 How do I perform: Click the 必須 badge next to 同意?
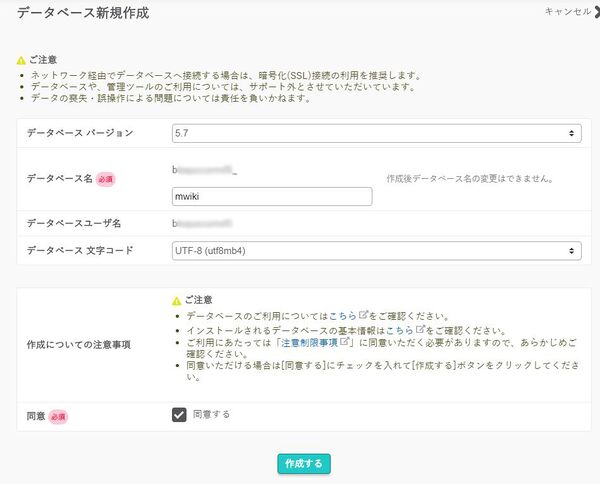point(58,417)
